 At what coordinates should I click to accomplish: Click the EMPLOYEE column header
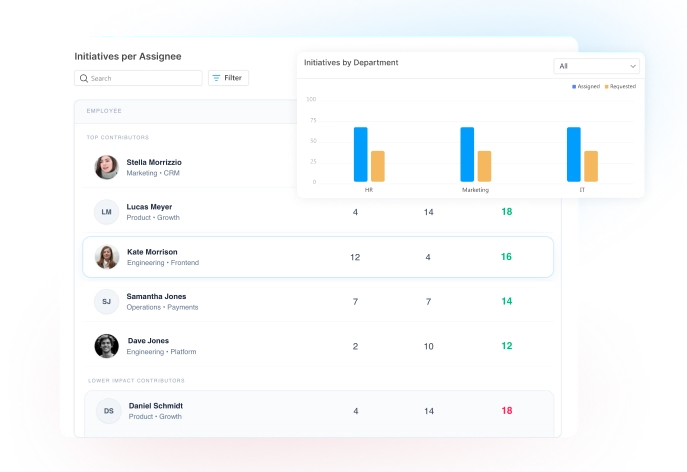click(104, 110)
